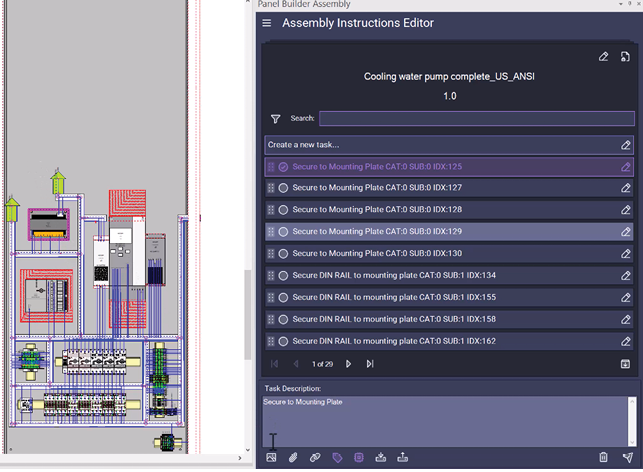The width and height of the screenshot is (643, 472).
Task: Click the chain link icon
Action: [x=315, y=457]
